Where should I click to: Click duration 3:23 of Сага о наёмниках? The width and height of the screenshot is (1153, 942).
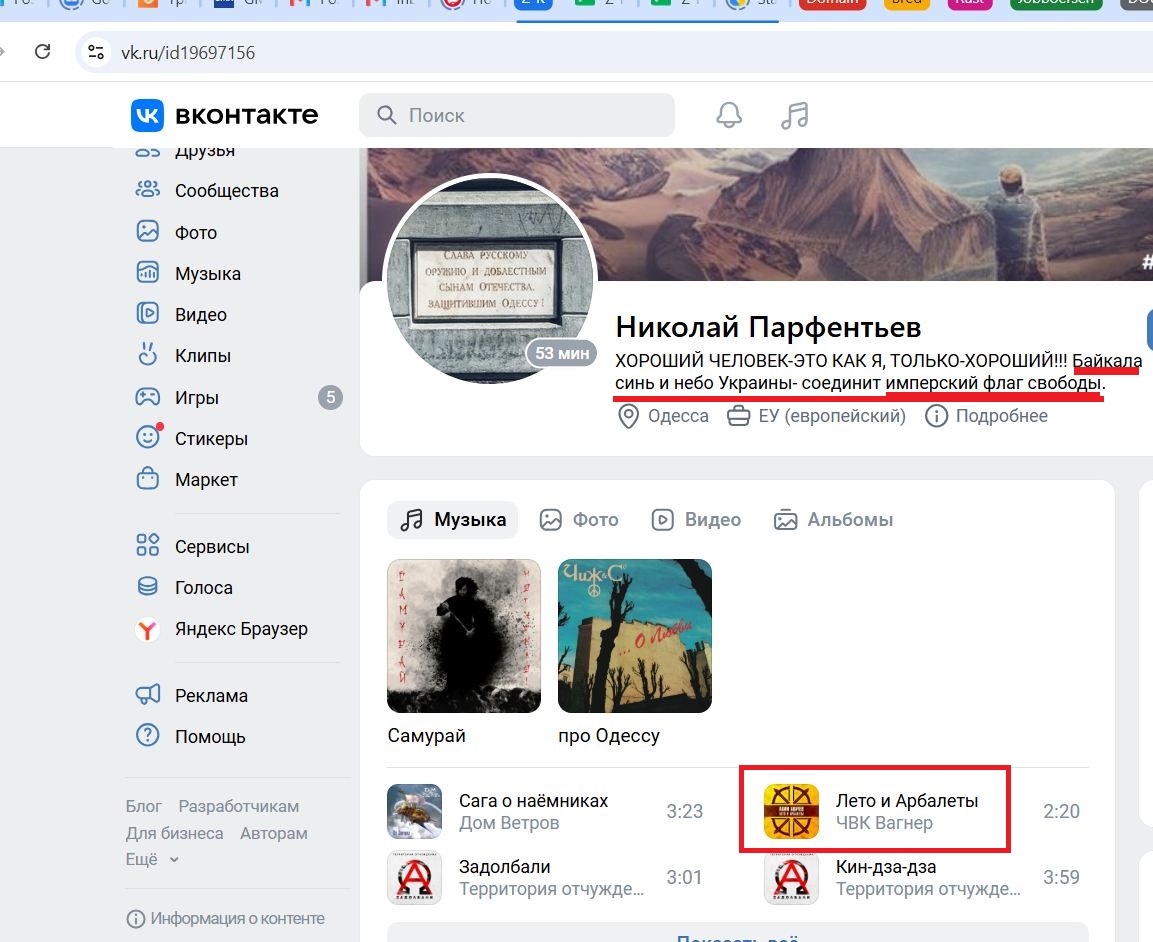685,811
